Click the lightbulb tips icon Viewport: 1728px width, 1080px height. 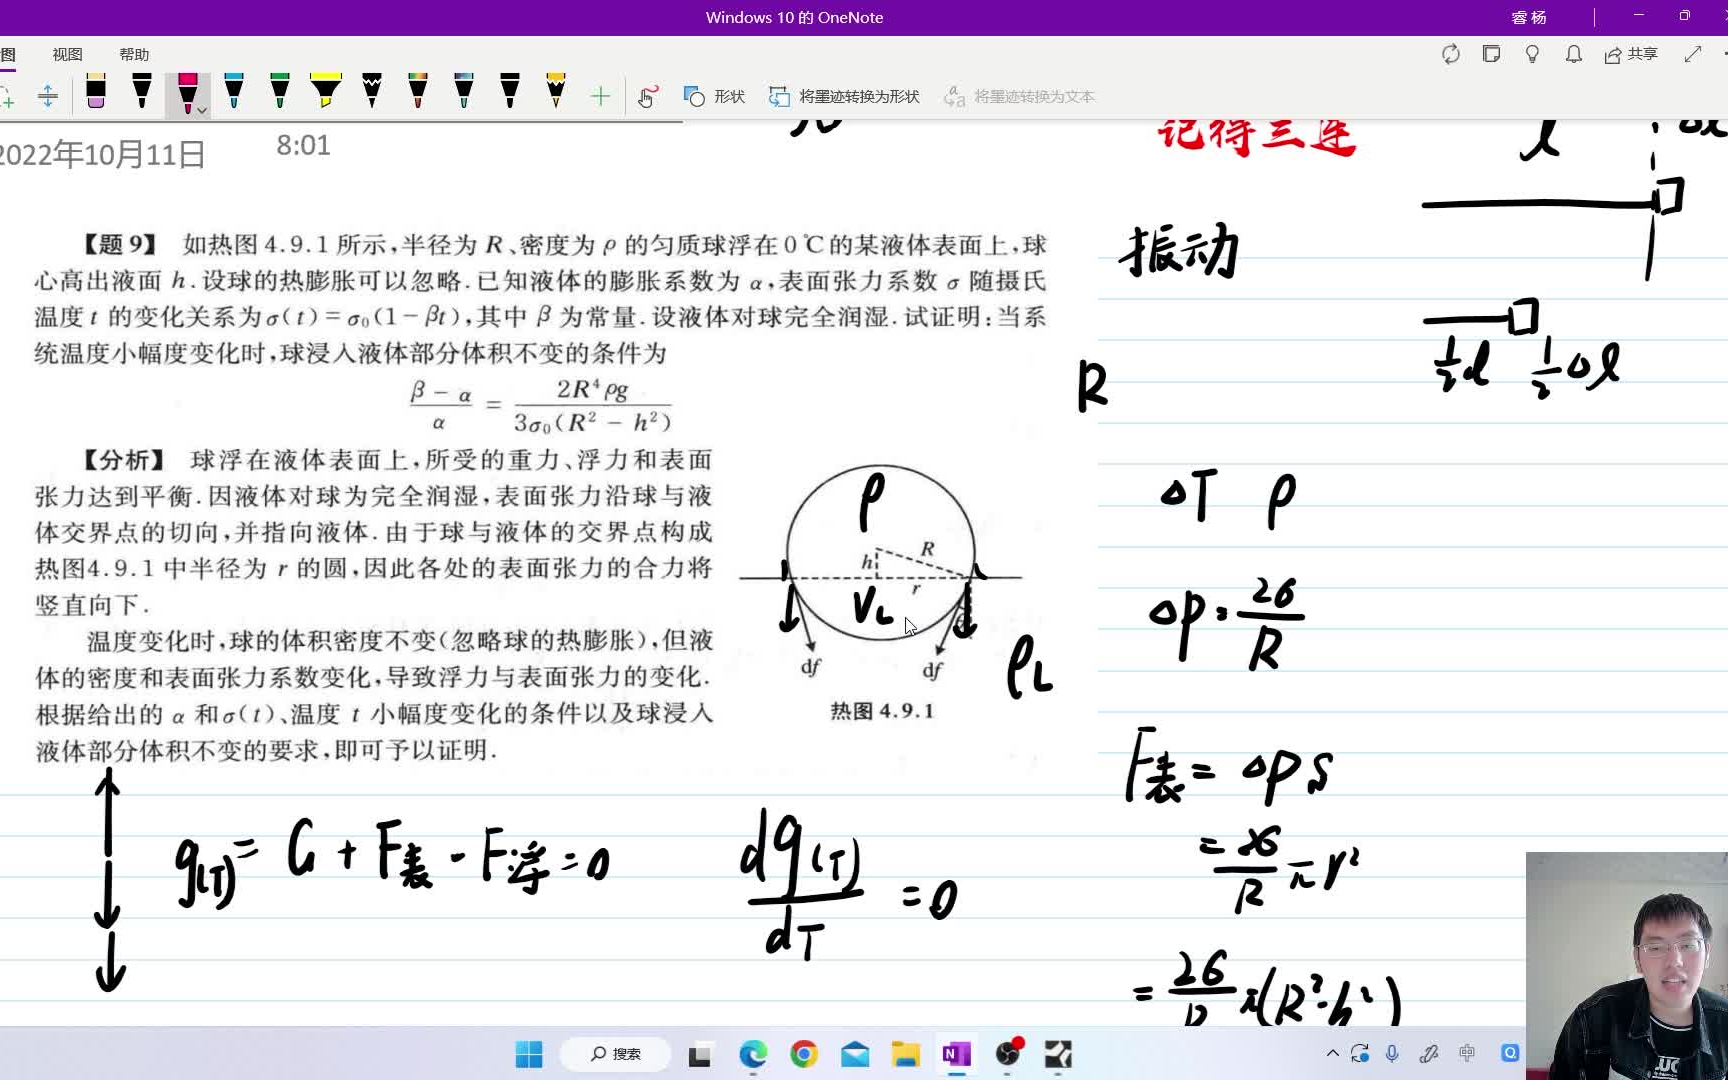pos(1532,54)
